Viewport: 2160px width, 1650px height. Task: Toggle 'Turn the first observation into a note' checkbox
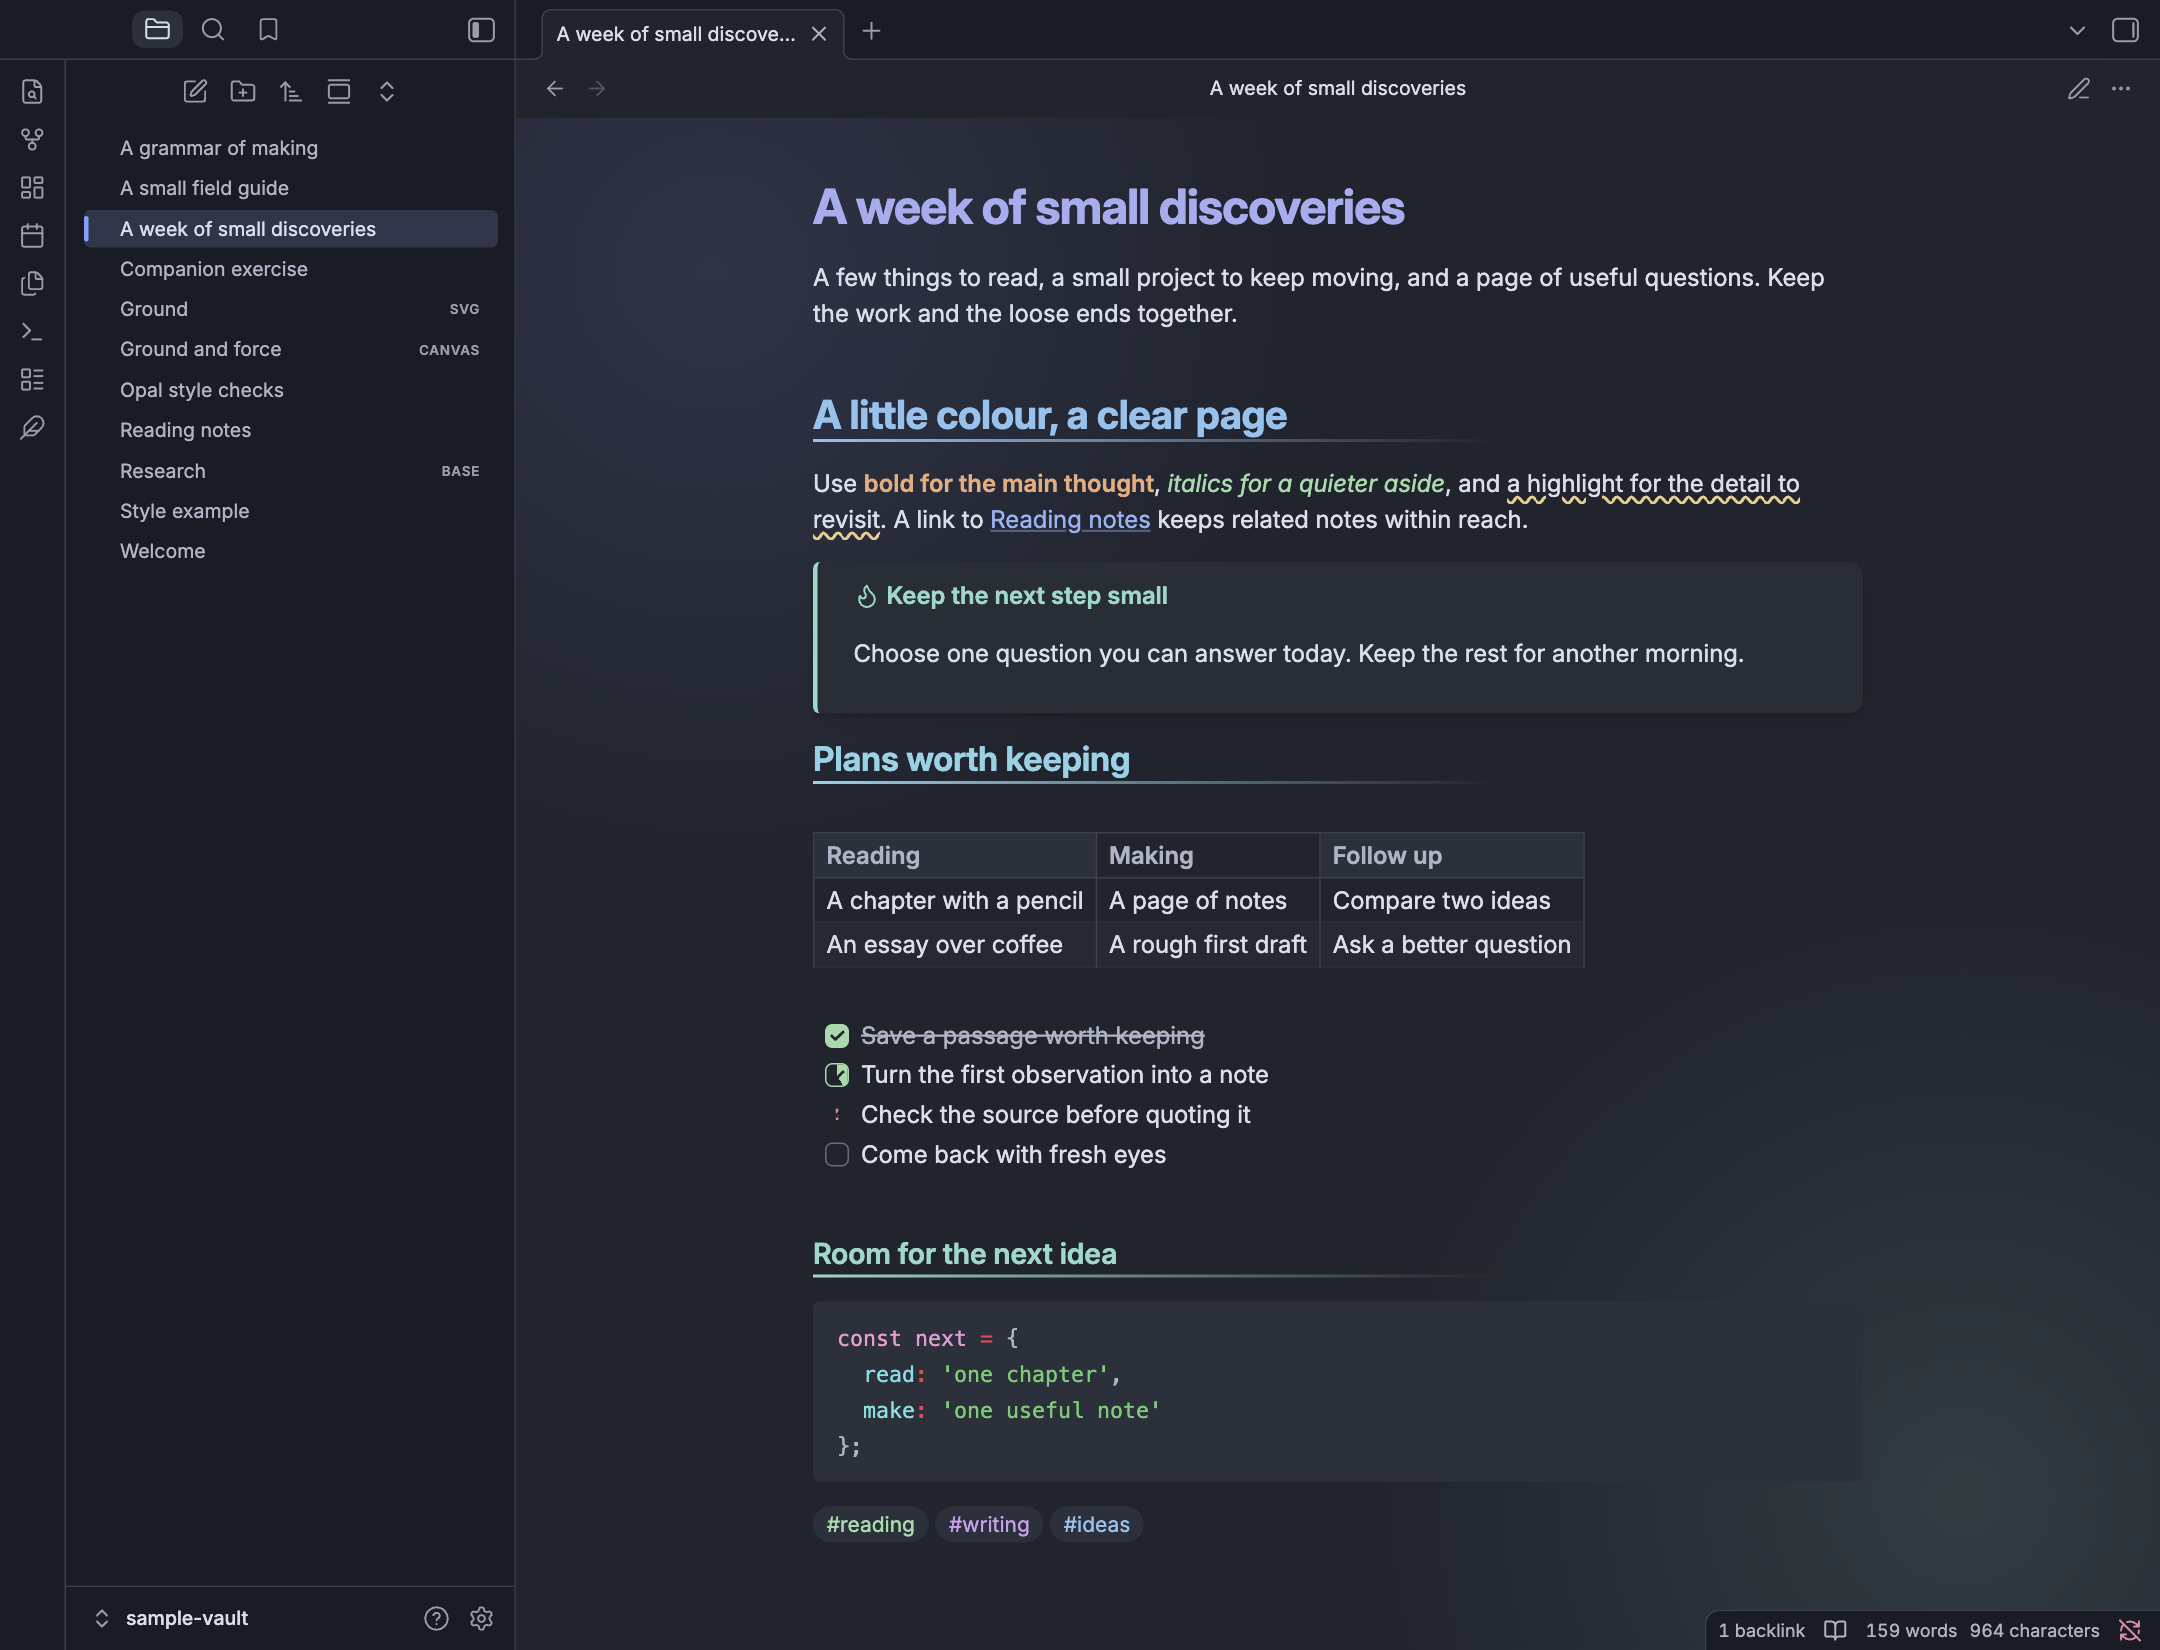point(837,1075)
